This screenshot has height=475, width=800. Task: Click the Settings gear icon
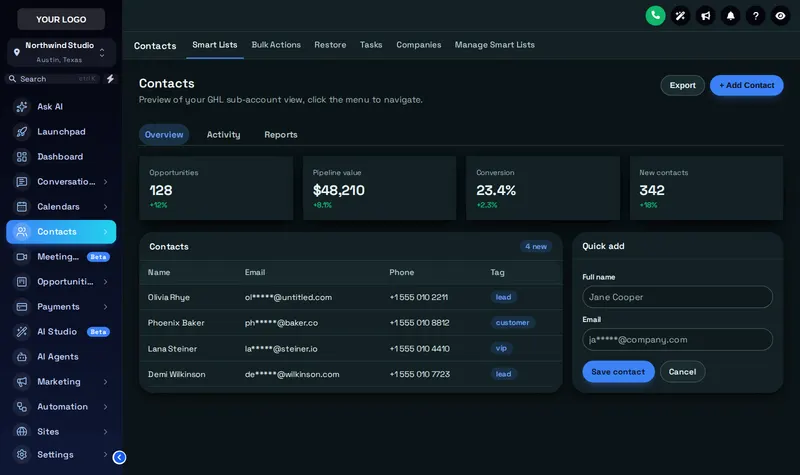21,454
